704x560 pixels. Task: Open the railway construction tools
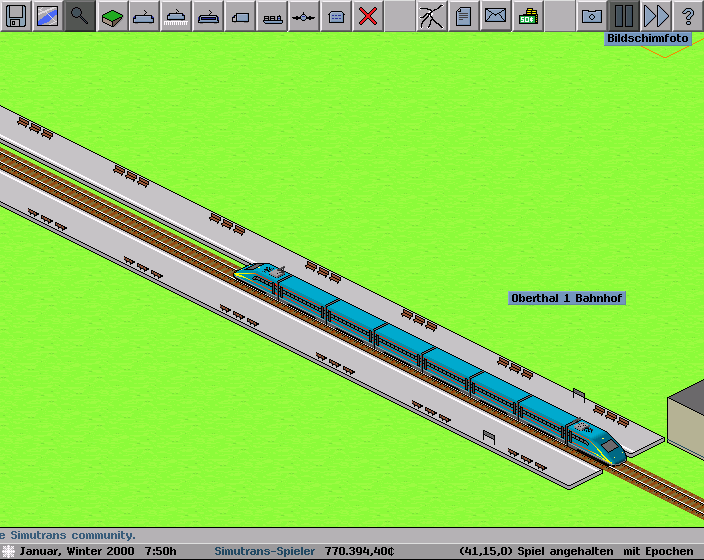click(143, 15)
